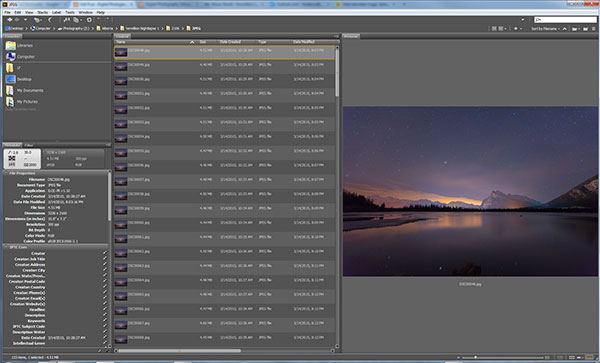
Task: Collapse the File Properties section
Action: click(6, 173)
